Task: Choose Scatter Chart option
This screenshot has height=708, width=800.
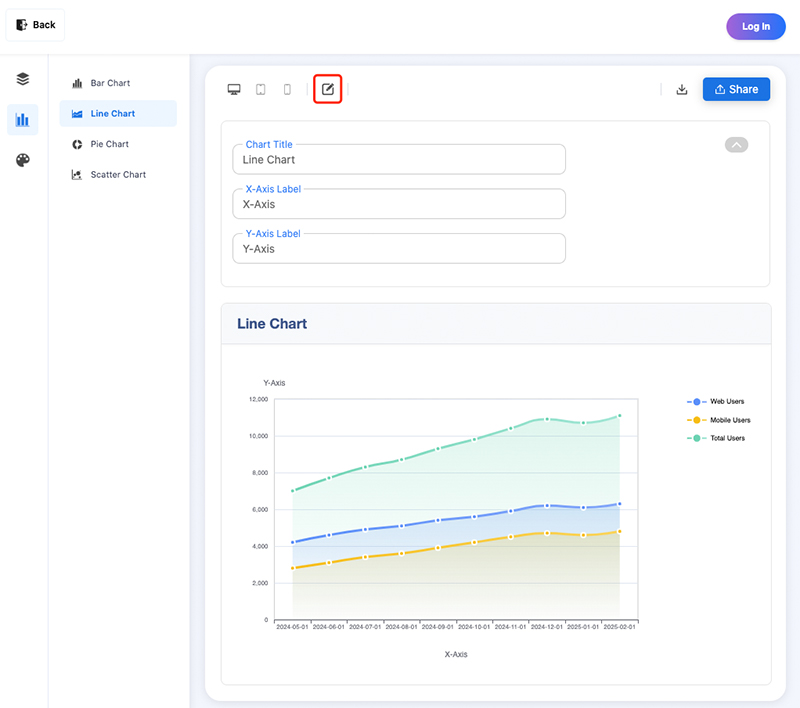Action: [x=117, y=175]
